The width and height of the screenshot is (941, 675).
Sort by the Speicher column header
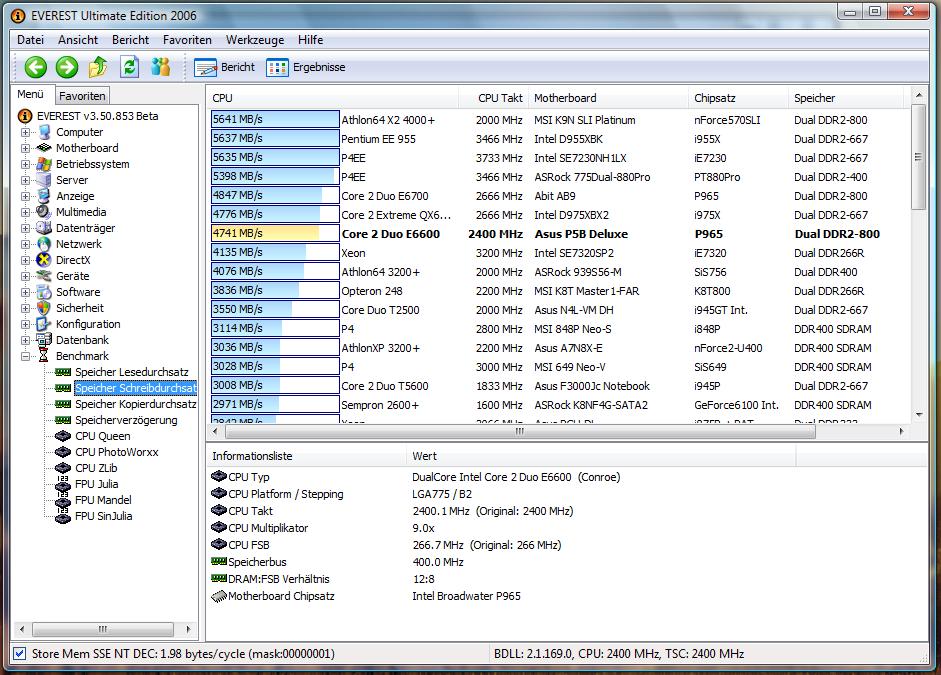tap(846, 98)
